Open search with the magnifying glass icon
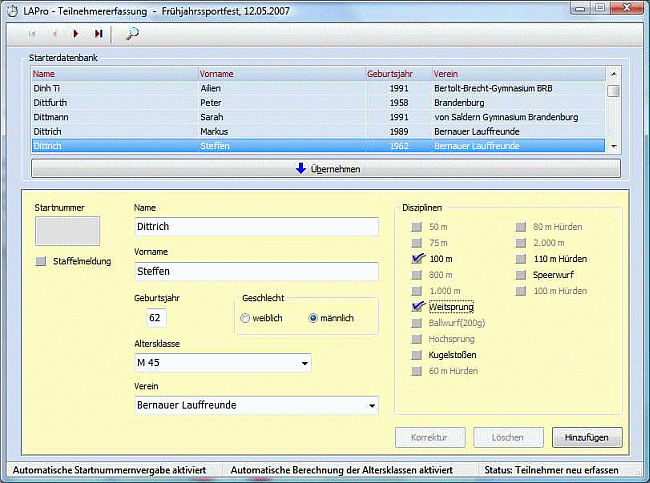 coord(132,33)
